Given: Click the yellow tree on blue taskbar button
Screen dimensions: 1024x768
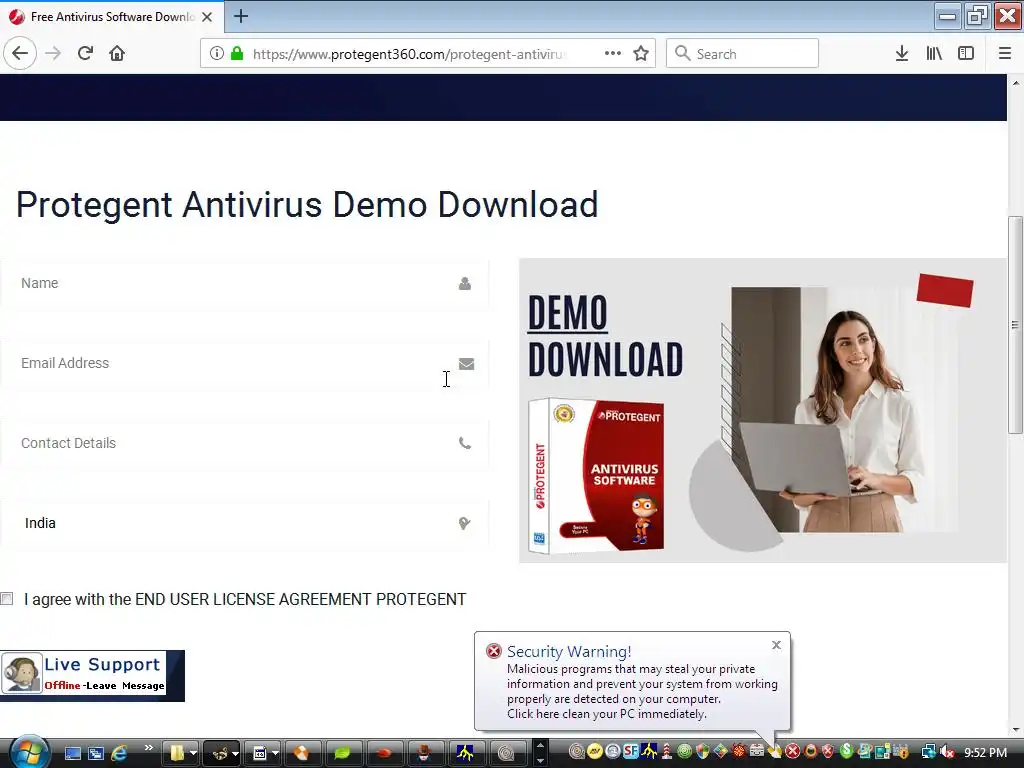Looking at the screenshot, I should [465, 754].
